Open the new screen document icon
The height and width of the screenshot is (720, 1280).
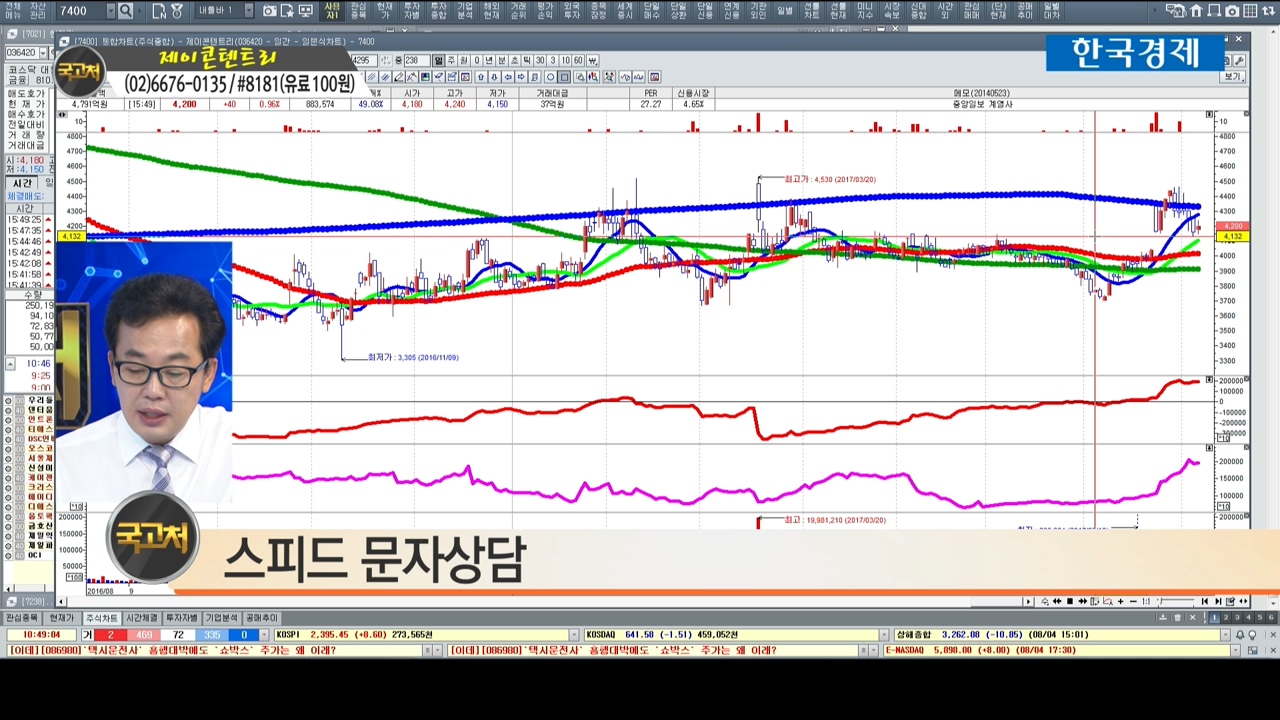[x=159, y=11]
